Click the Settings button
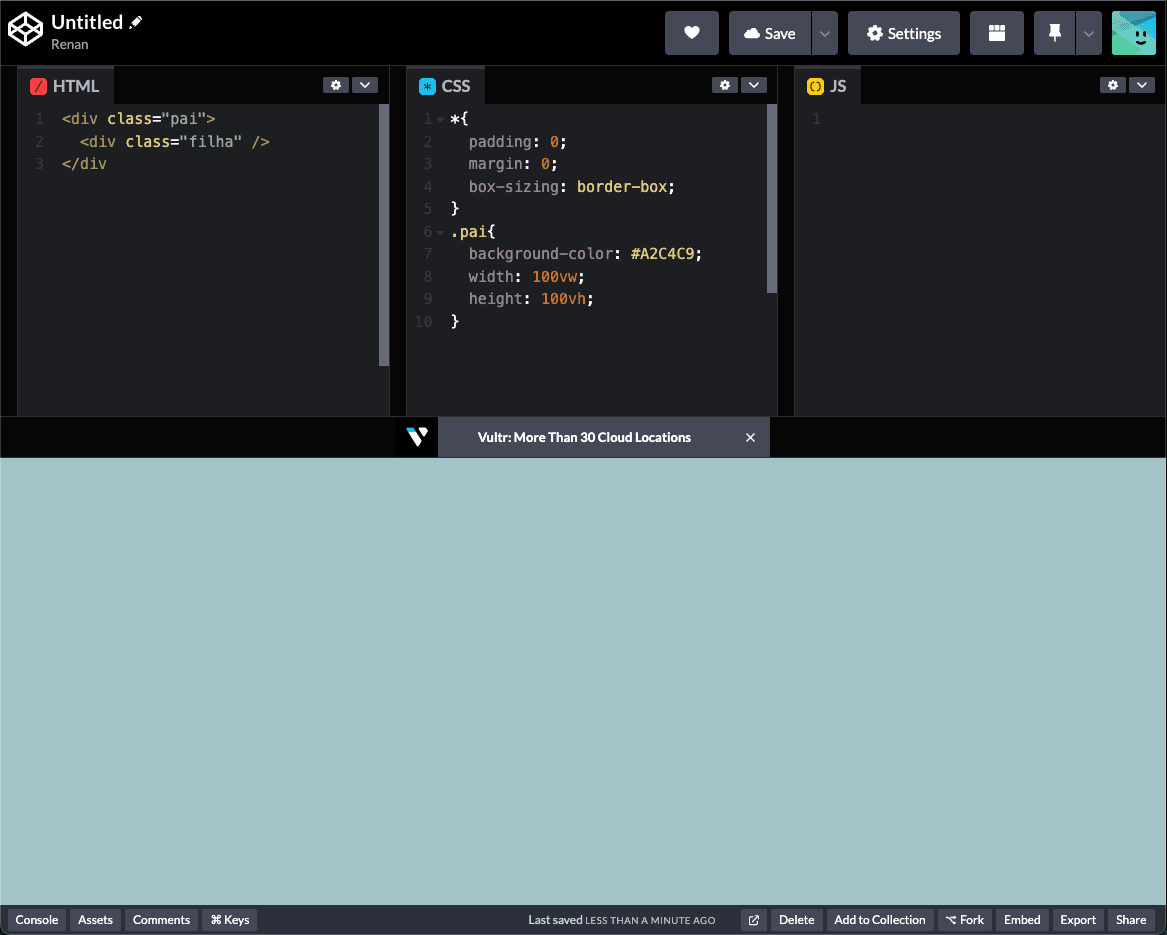 coord(903,33)
